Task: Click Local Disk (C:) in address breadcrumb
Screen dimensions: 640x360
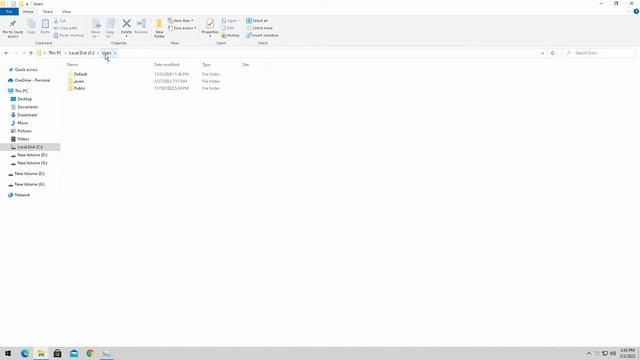Action: 81,53
